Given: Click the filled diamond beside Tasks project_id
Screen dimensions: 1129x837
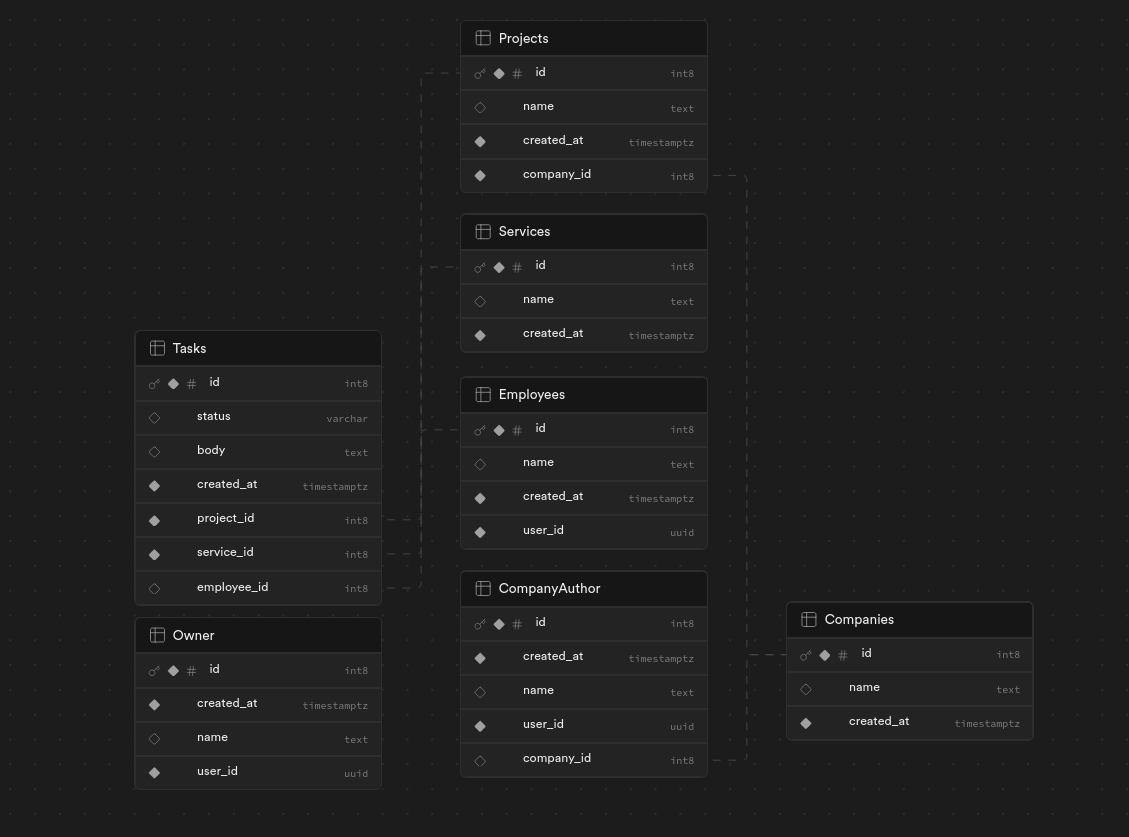Looking at the screenshot, I should (154, 520).
